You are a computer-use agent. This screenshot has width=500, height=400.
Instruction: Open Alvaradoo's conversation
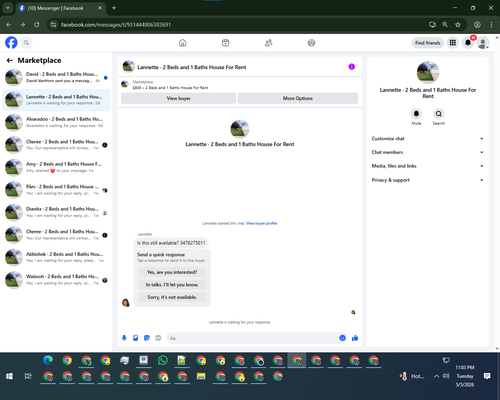coord(56,122)
